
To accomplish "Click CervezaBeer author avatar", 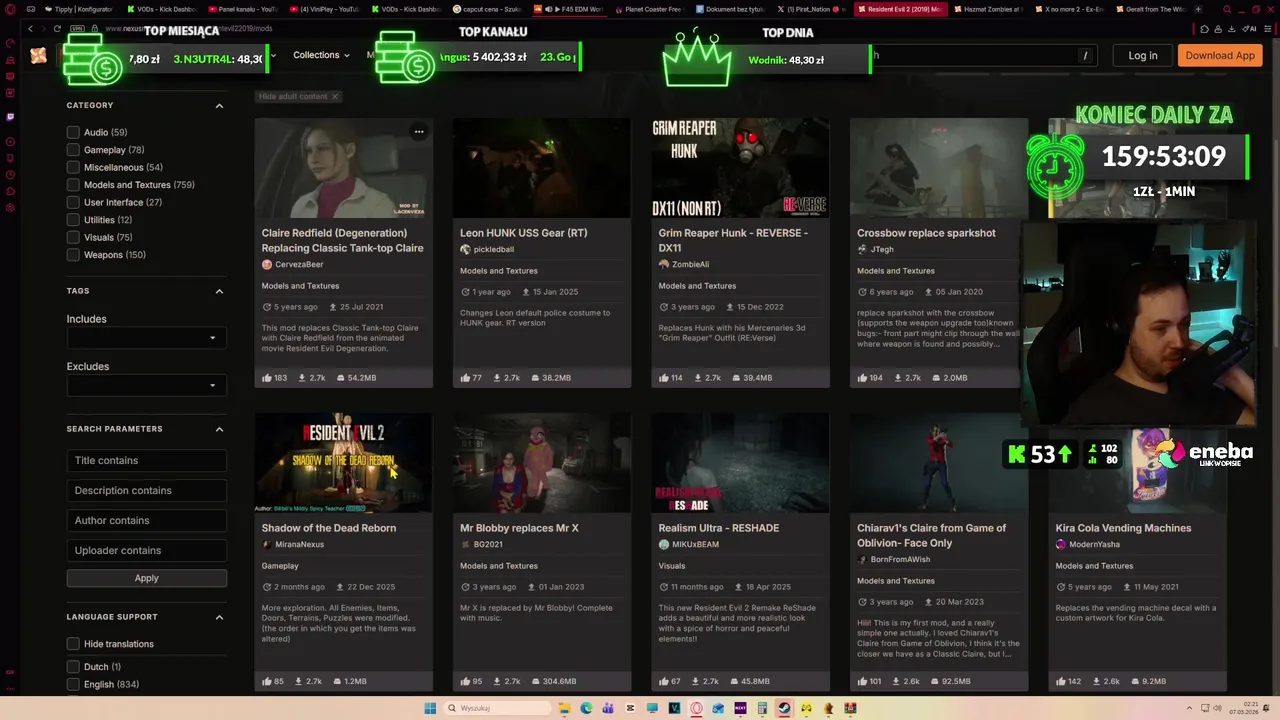I will pyautogui.click(x=267, y=264).
